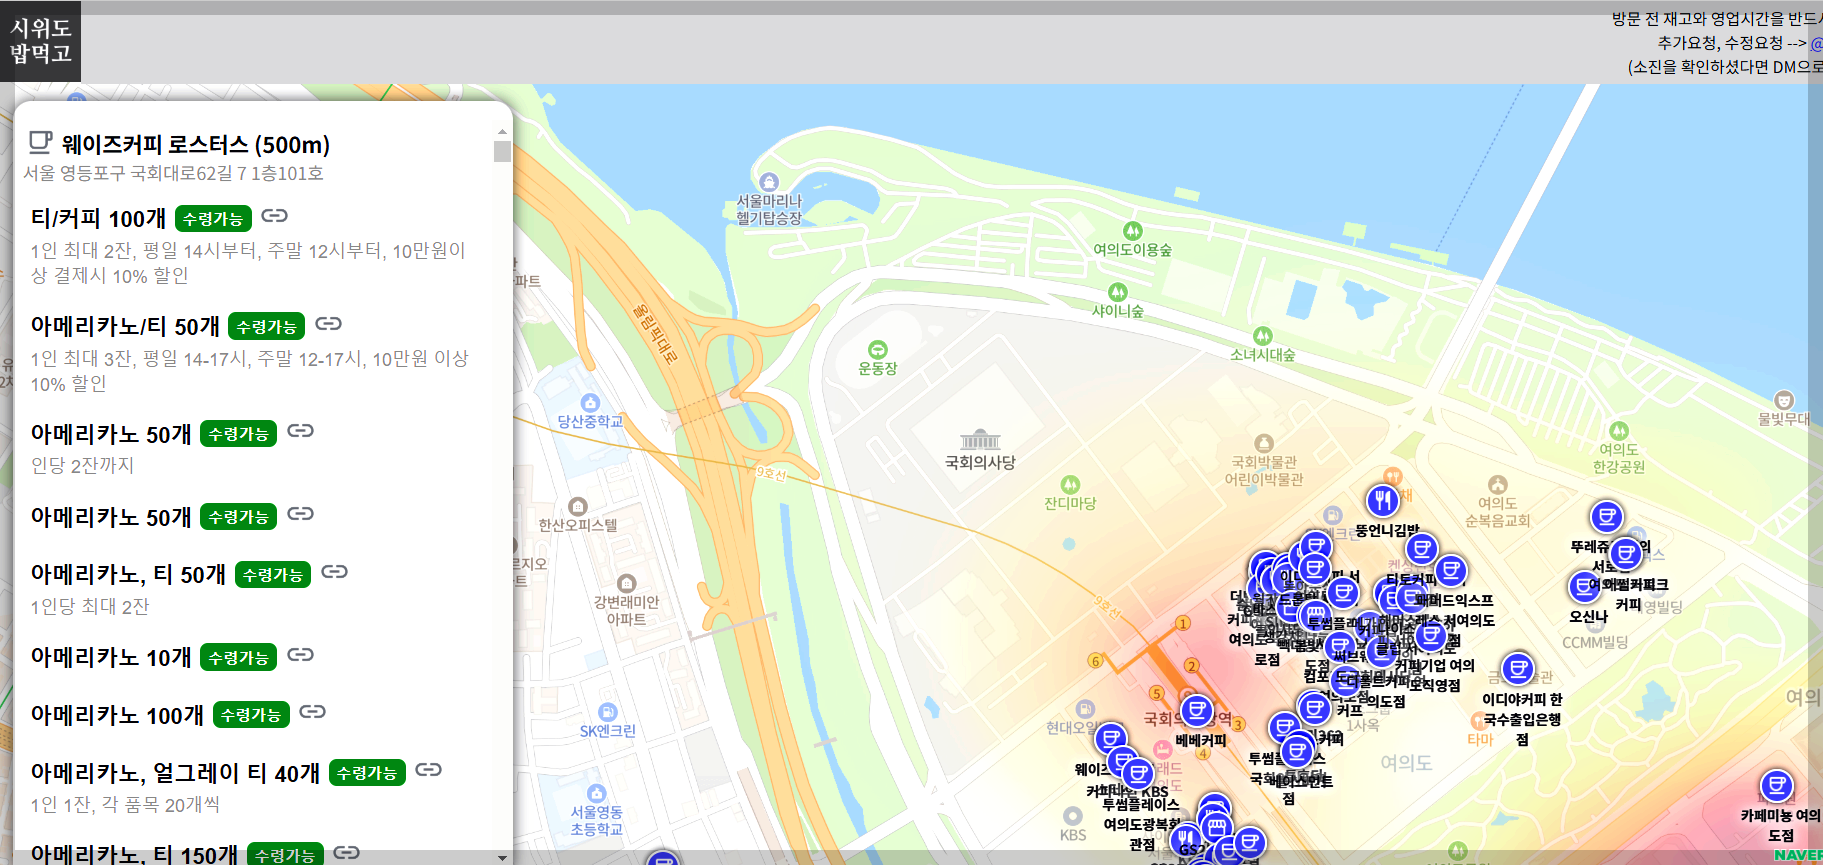Click the 수령가능 badge on 티/커피 100개
Viewport: 1823px width, 865px height.
point(213,218)
